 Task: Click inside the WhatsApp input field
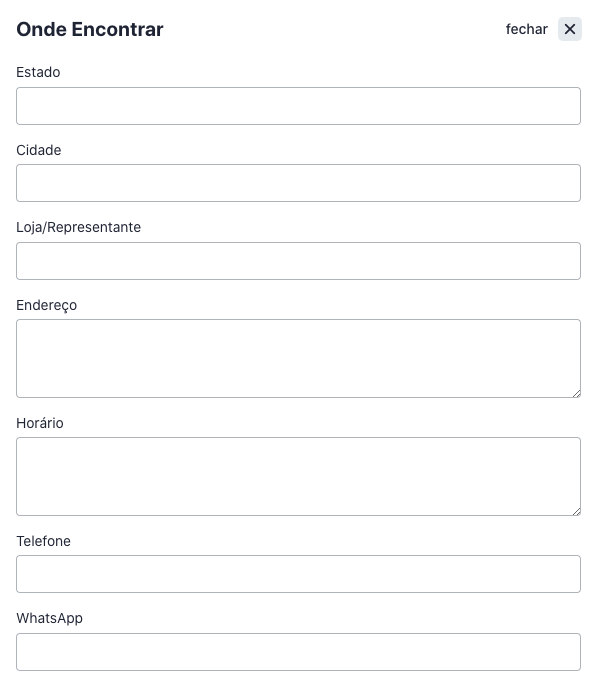[298, 652]
